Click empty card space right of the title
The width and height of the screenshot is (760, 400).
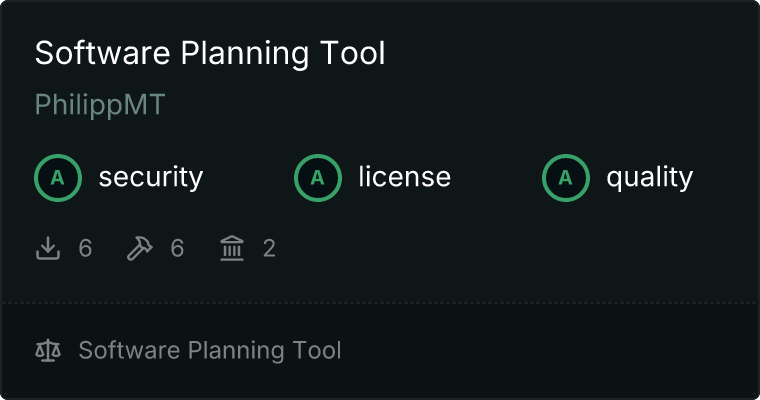tap(580, 54)
